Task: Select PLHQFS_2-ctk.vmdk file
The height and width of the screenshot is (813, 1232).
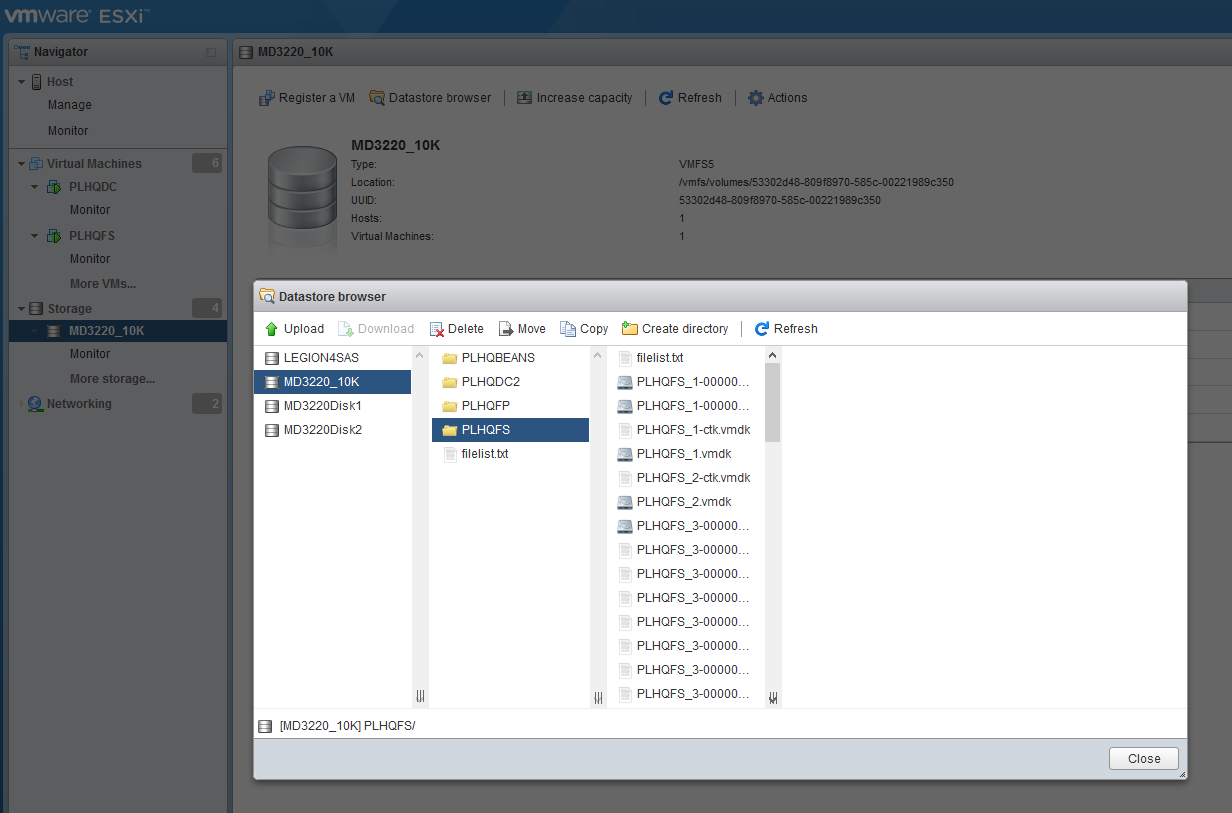Action: coord(686,478)
